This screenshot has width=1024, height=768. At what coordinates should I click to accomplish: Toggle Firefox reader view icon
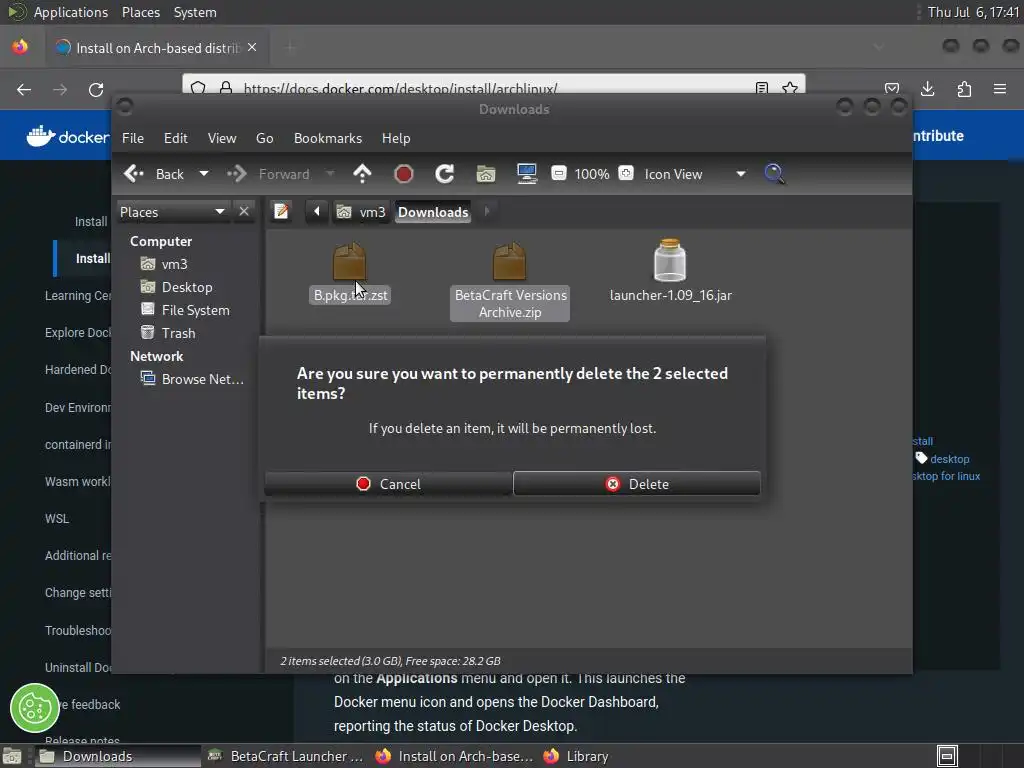761,88
